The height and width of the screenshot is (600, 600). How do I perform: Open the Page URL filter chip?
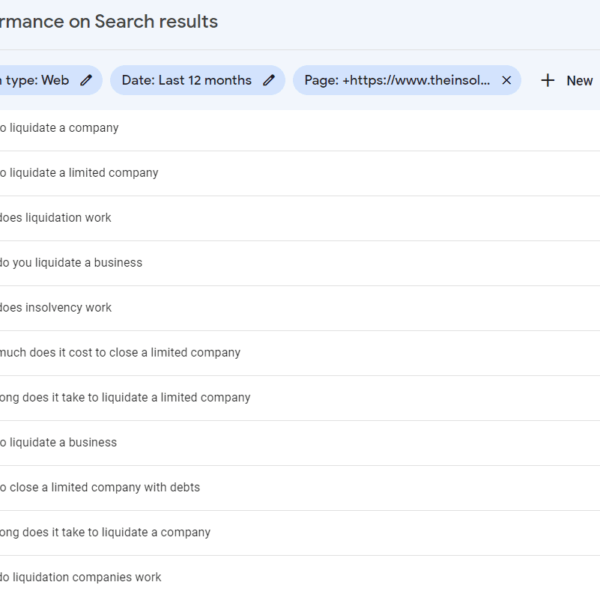[397, 80]
